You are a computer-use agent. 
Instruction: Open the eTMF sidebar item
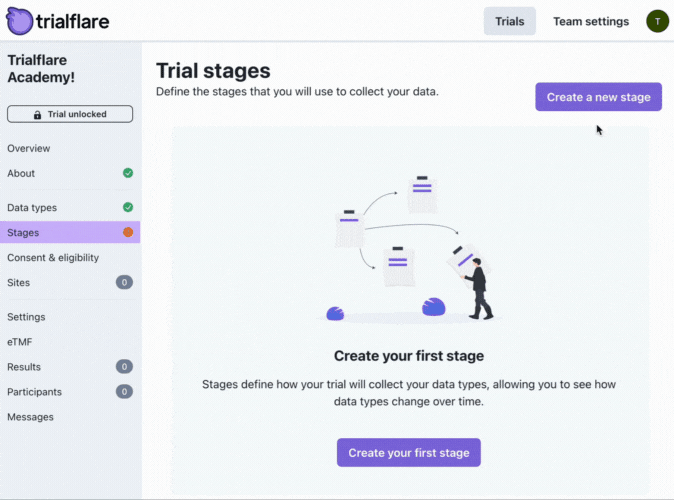coord(20,342)
